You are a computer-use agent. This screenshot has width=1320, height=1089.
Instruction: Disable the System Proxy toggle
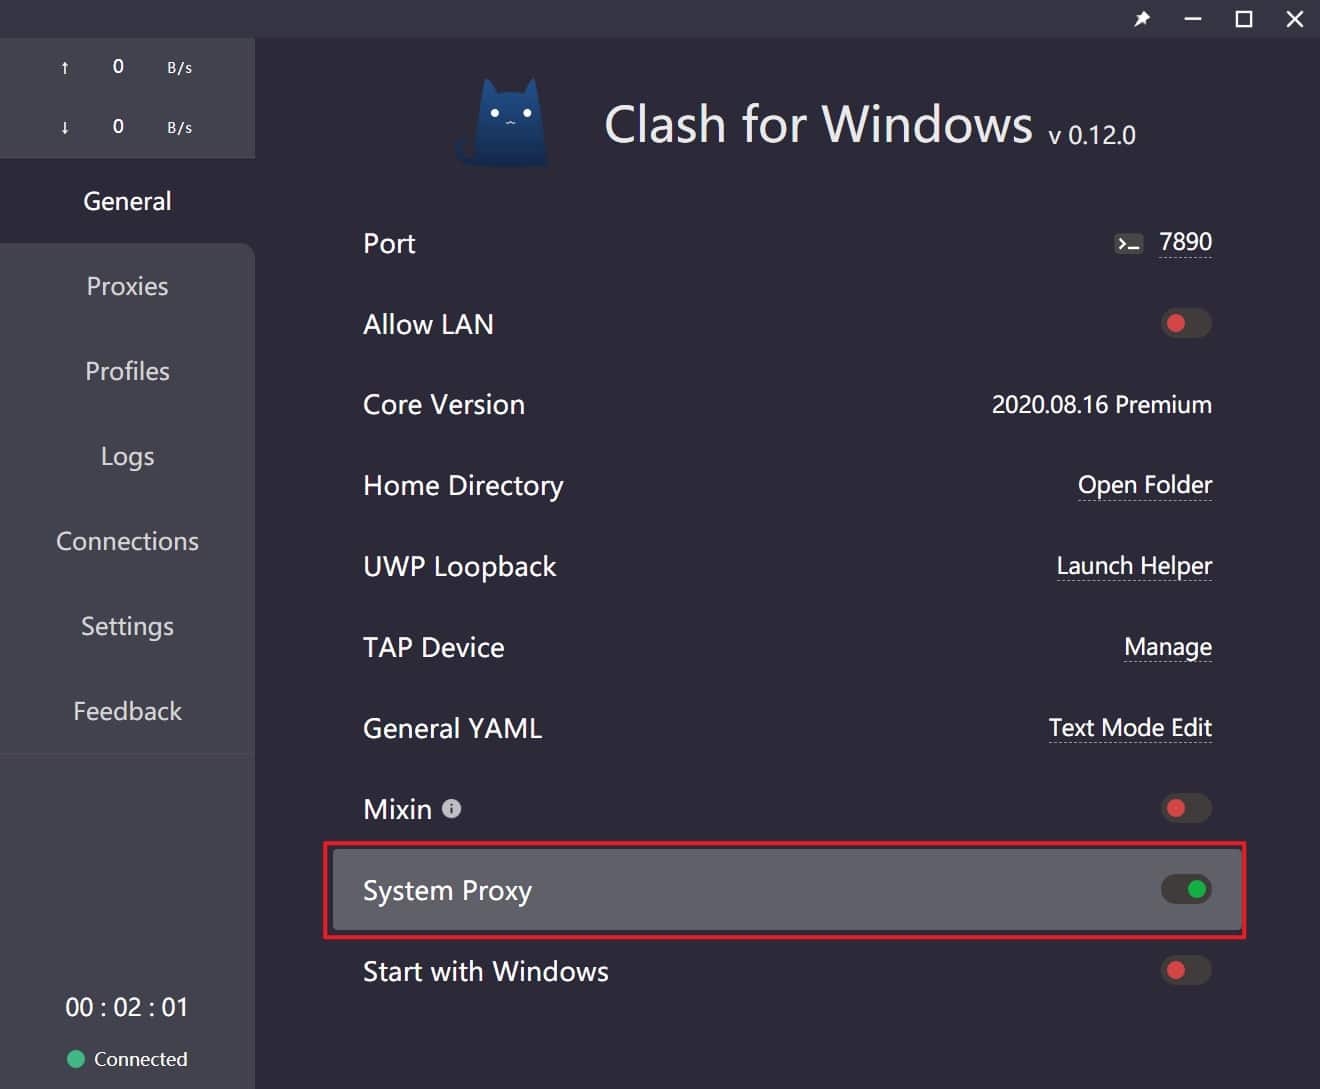[x=1186, y=889]
